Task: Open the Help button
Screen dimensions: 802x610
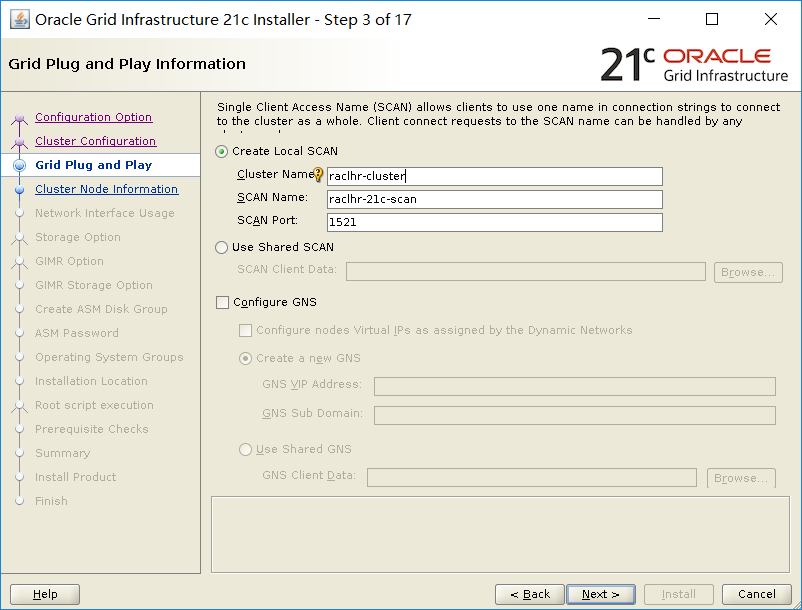Action: [45, 594]
